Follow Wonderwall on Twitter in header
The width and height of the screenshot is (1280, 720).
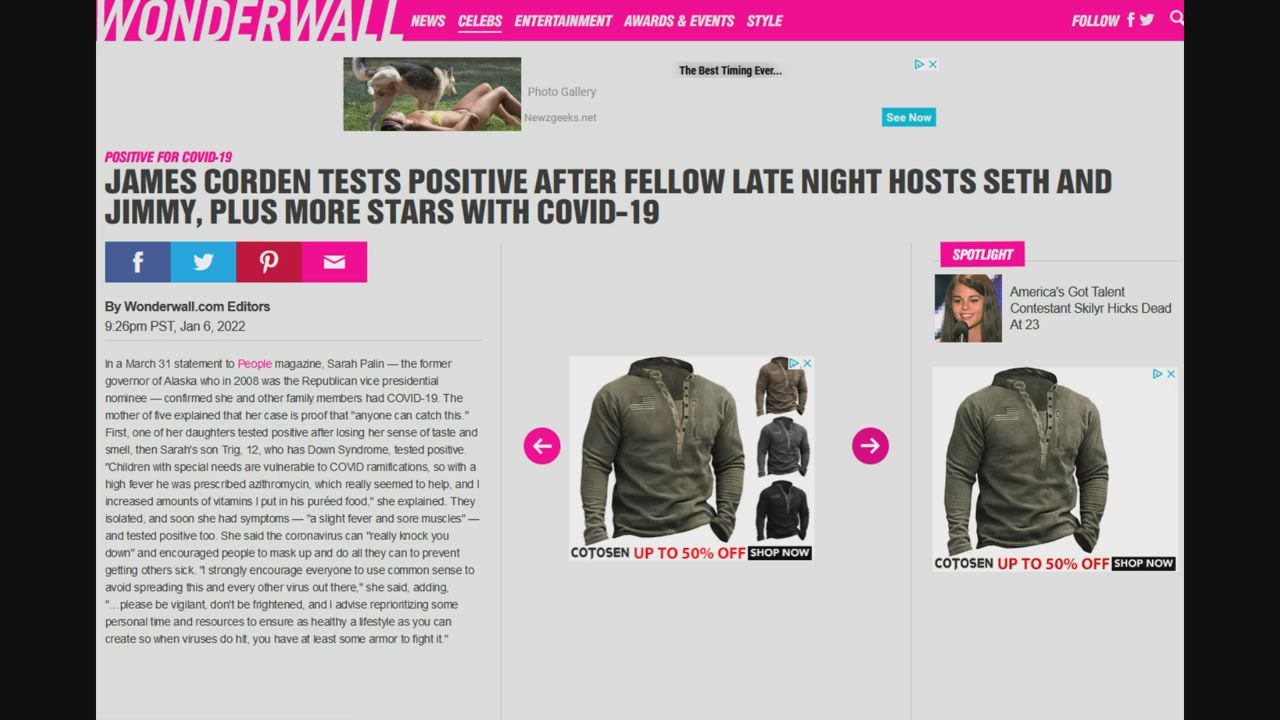[1147, 20]
